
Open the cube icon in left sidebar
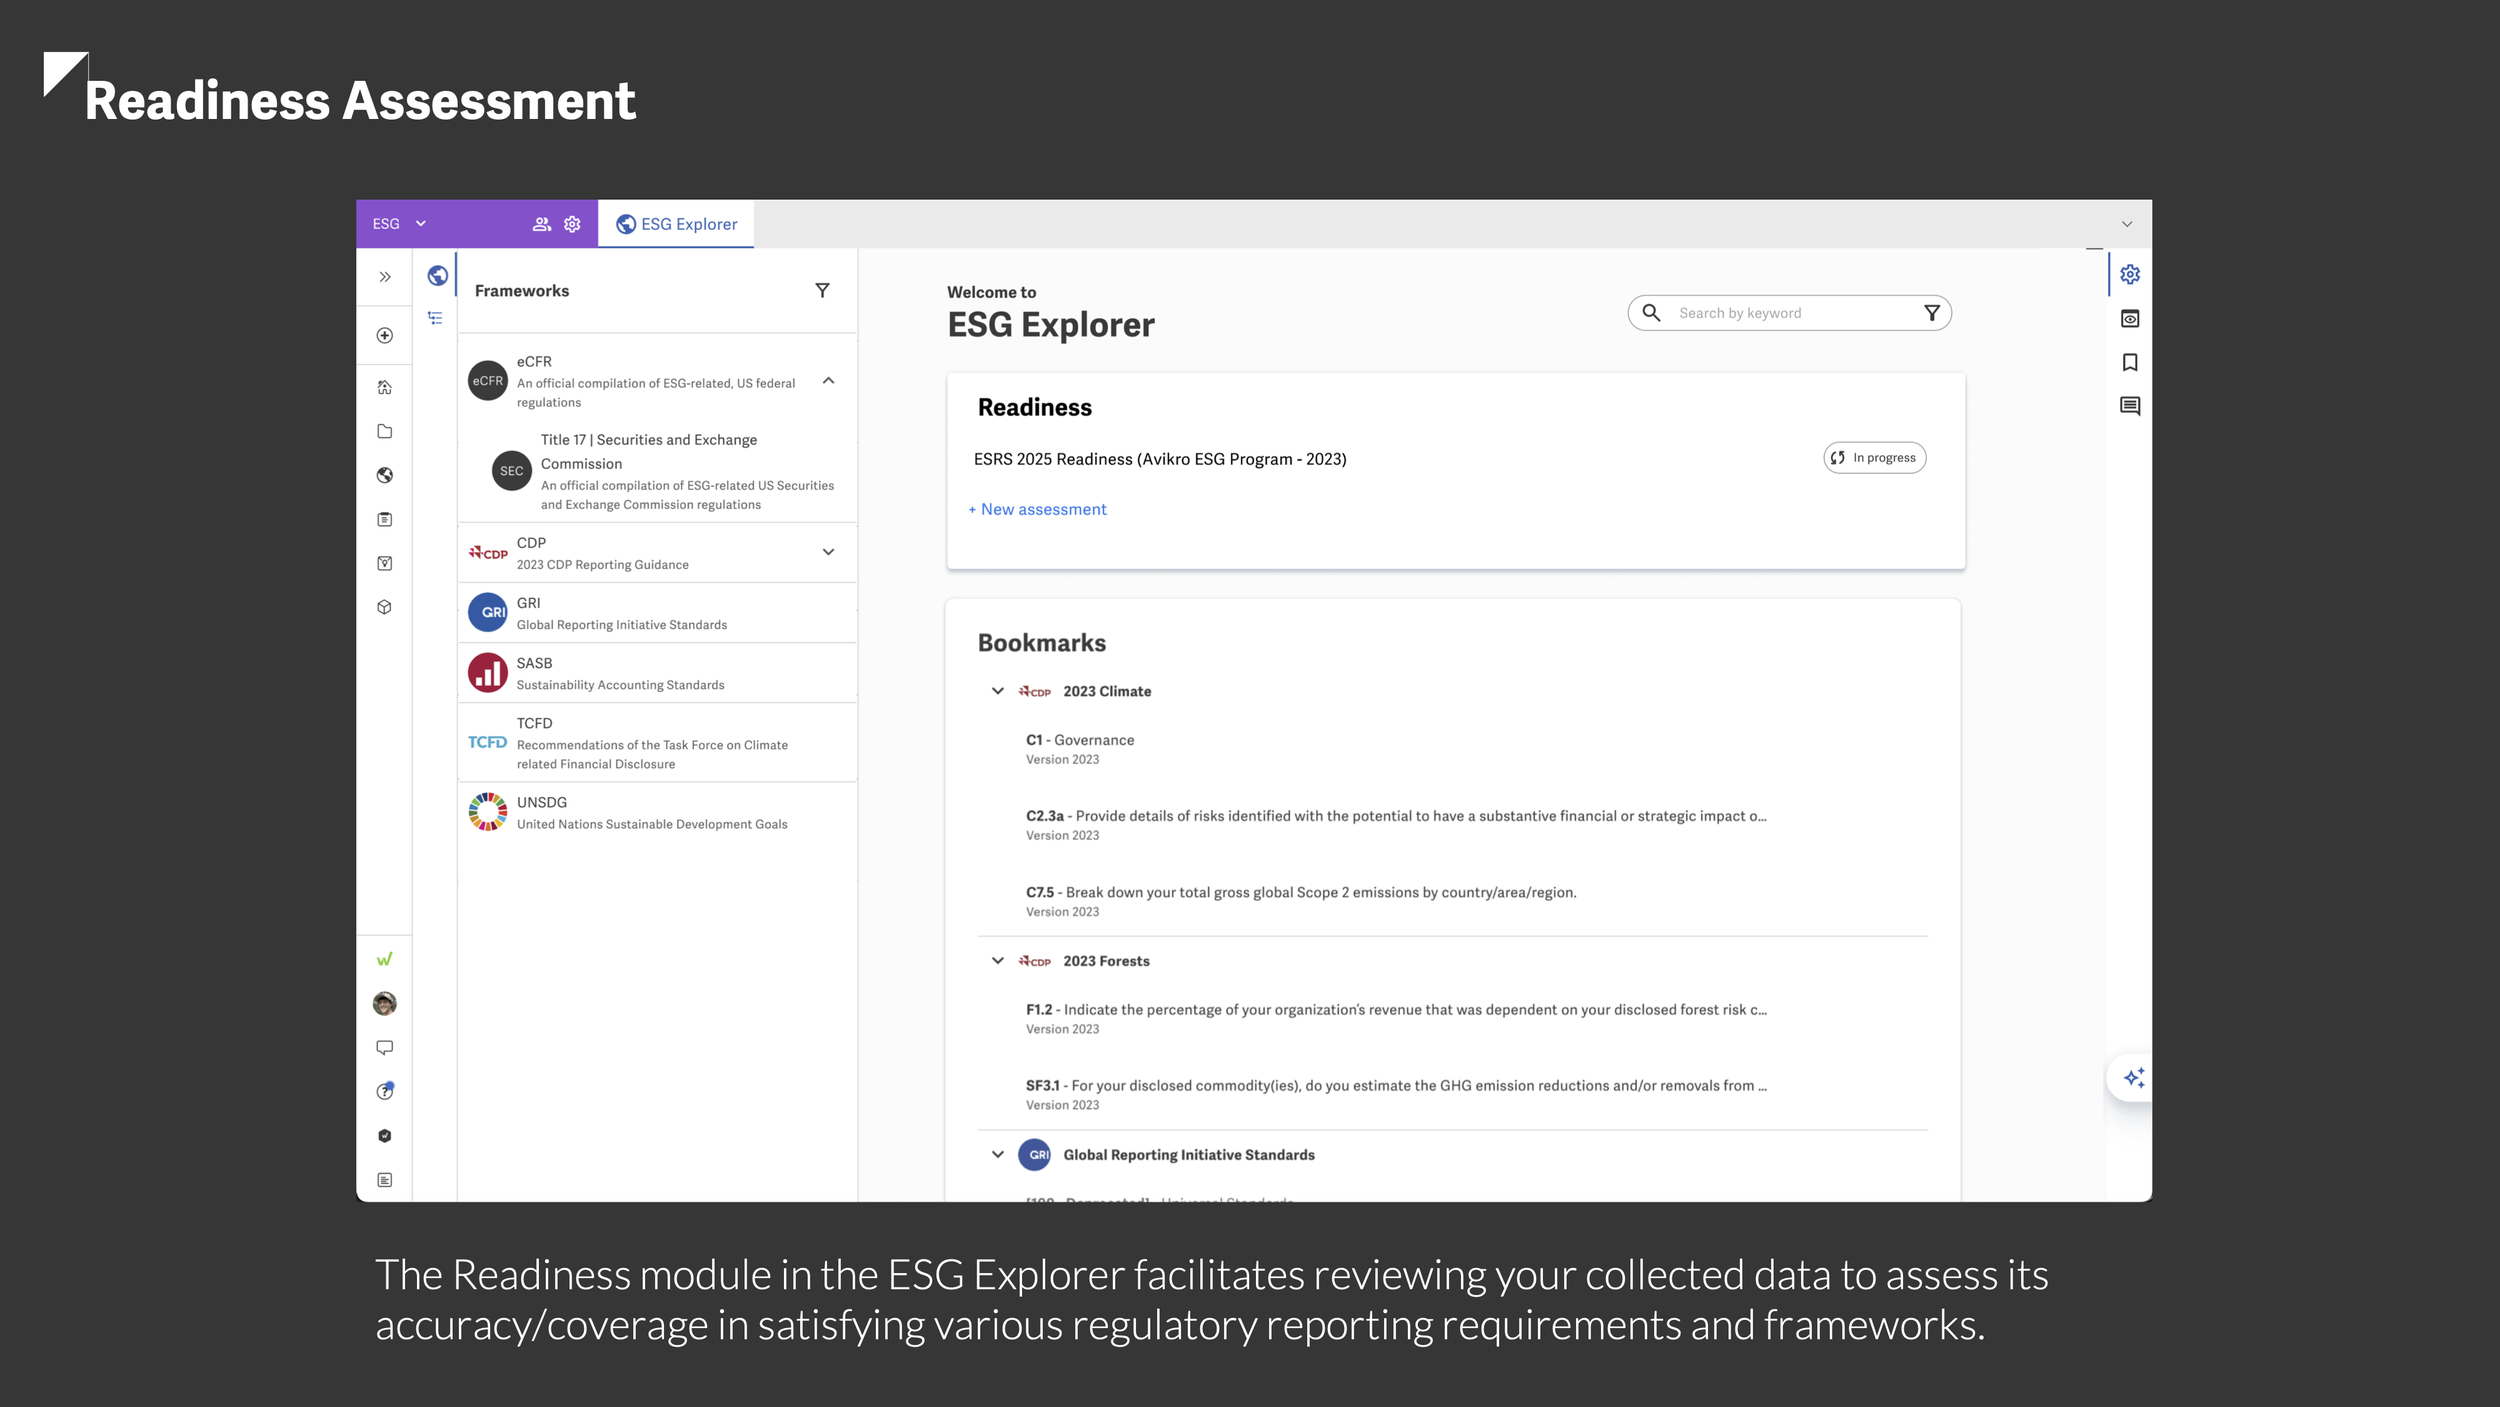coord(385,607)
